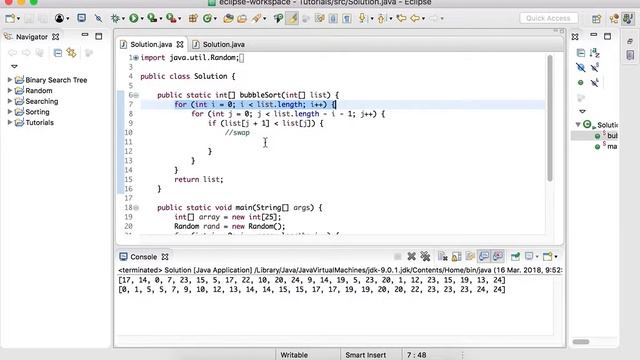Click the editor vertical scrollbar
640x360 pixels.
point(550,118)
